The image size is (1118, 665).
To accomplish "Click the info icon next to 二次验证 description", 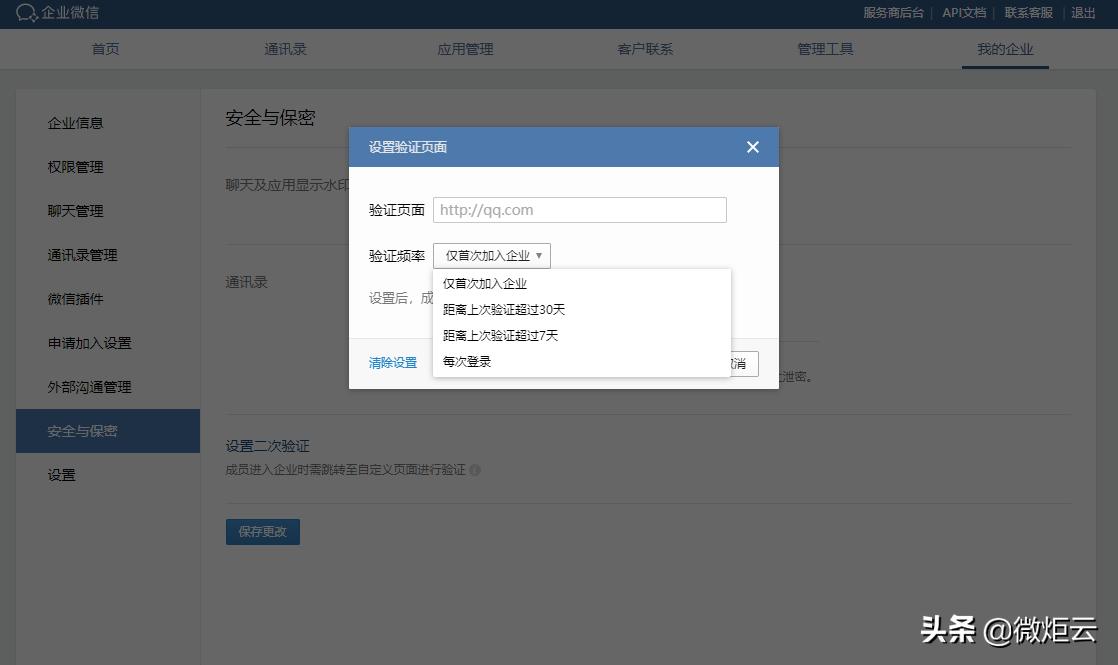I will 478,469.
